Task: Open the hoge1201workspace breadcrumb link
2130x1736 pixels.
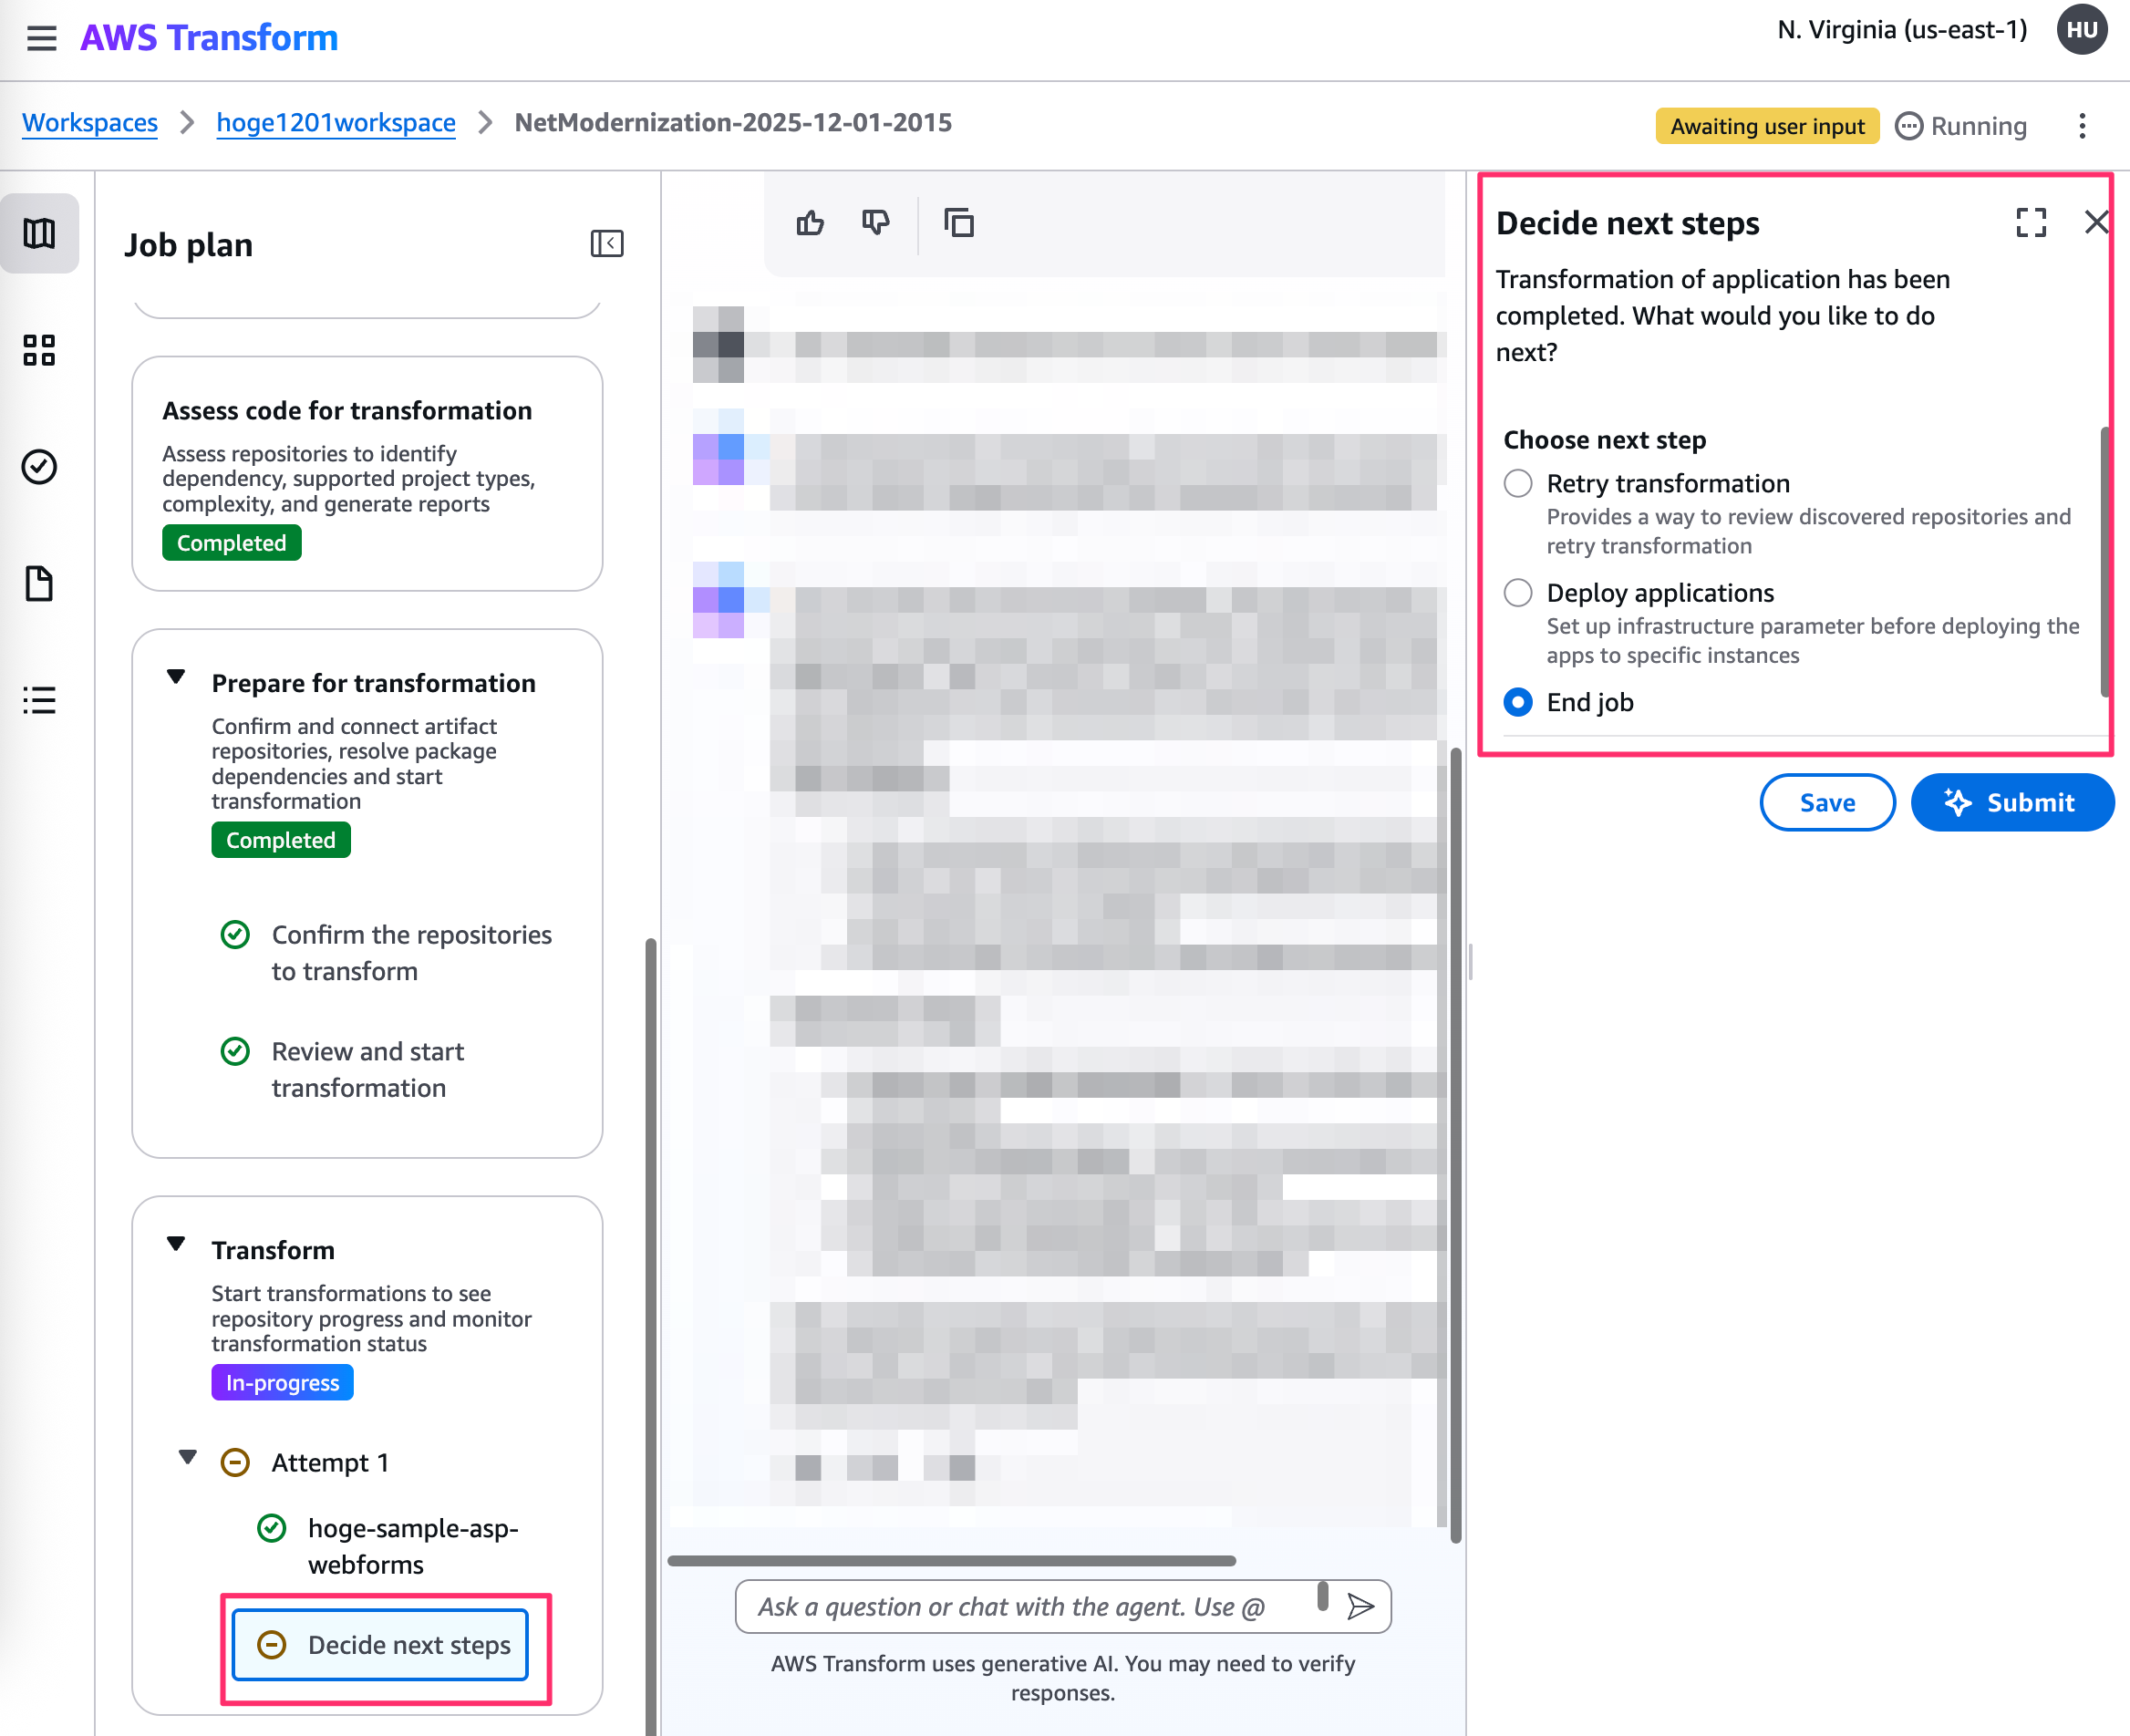Action: tap(336, 123)
